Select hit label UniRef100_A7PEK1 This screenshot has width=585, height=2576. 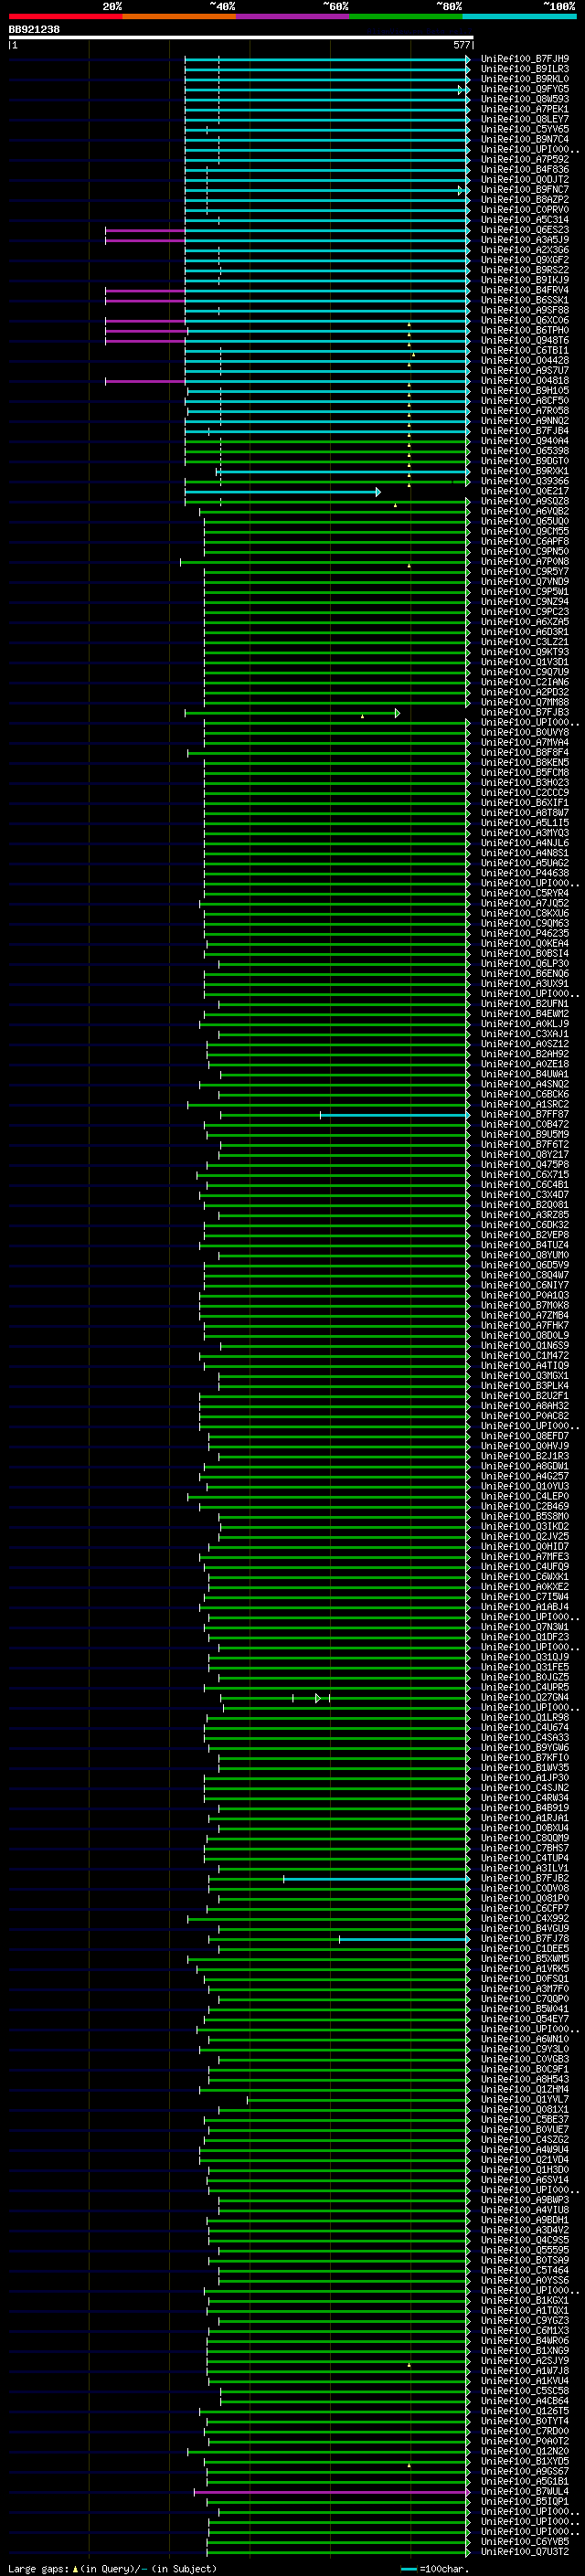click(x=525, y=109)
